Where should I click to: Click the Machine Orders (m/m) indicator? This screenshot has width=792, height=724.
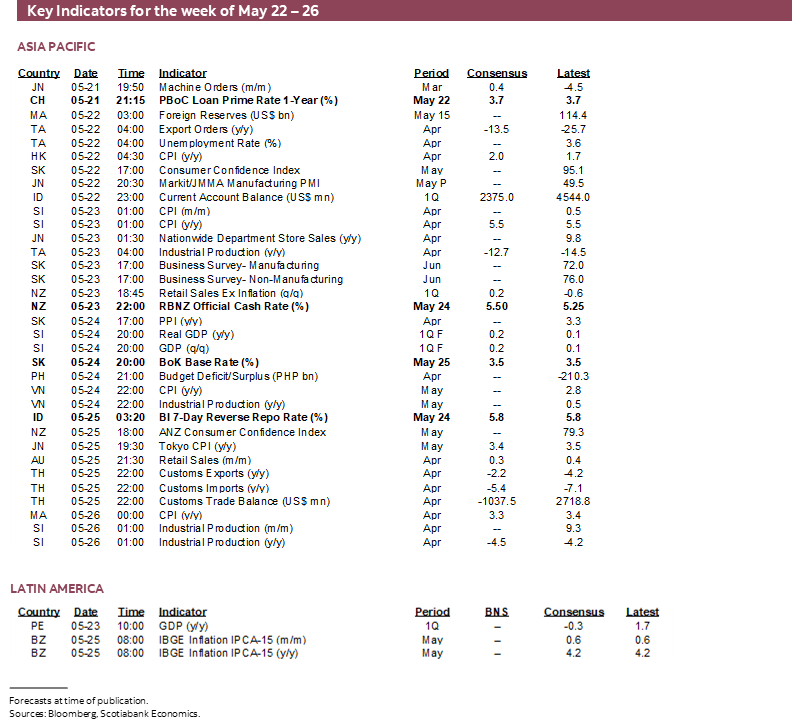click(x=208, y=87)
